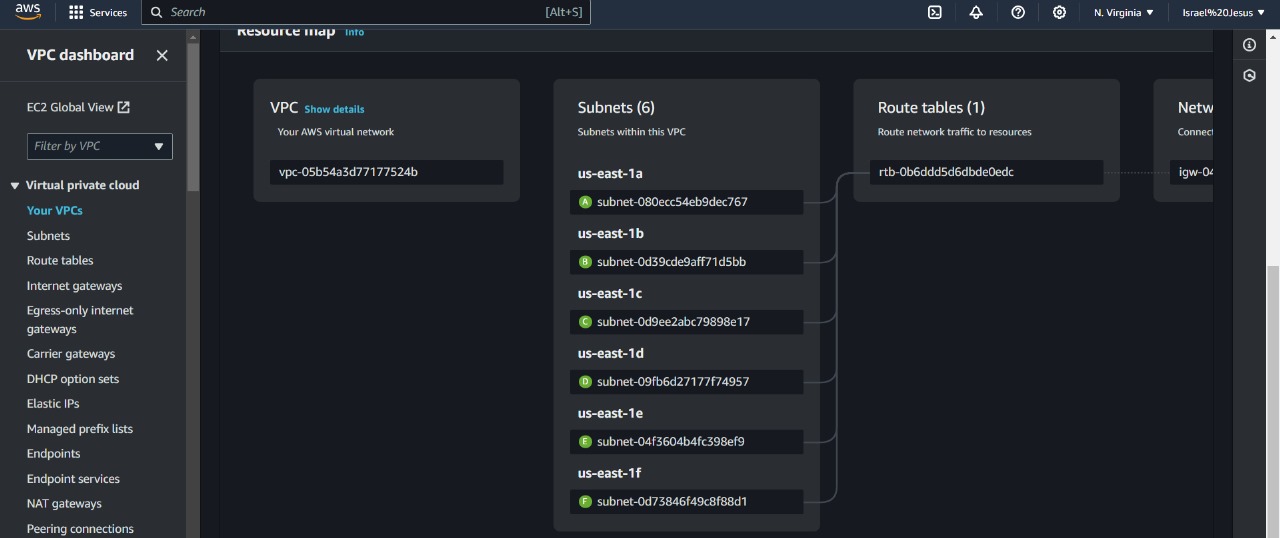Image resolution: width=1280 pixels, height=538 pixels.
Task: Open DHCP option sets
Action: 73,379
